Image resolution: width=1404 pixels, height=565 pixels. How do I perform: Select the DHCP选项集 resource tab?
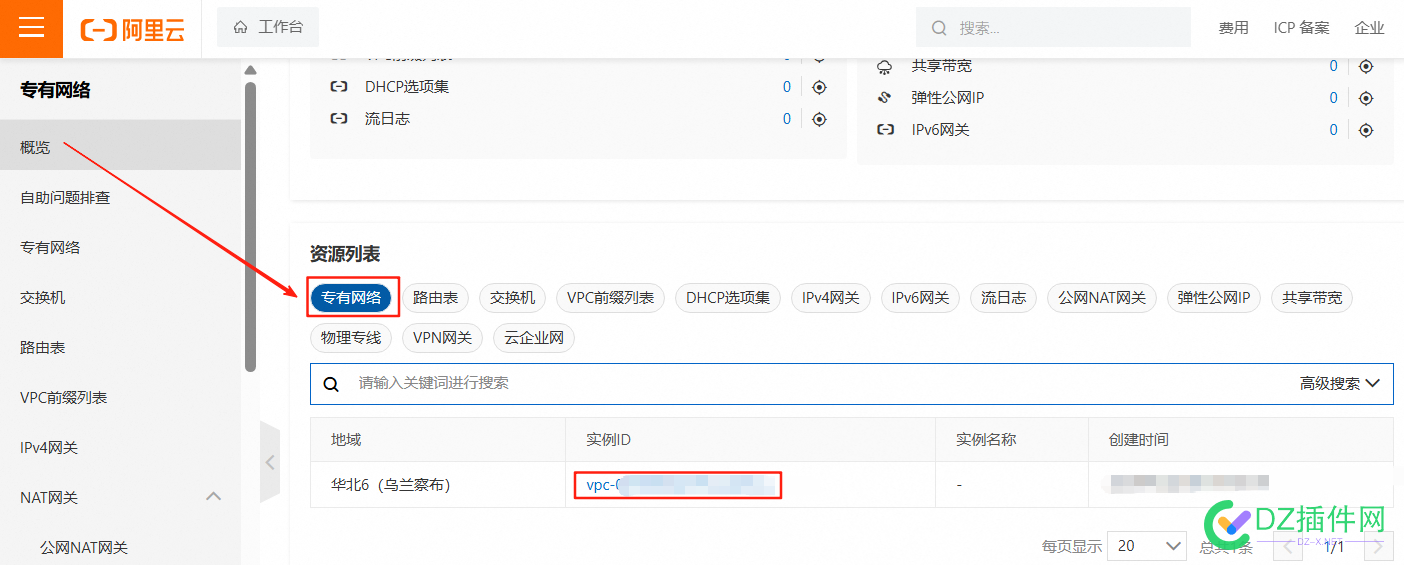728,298
